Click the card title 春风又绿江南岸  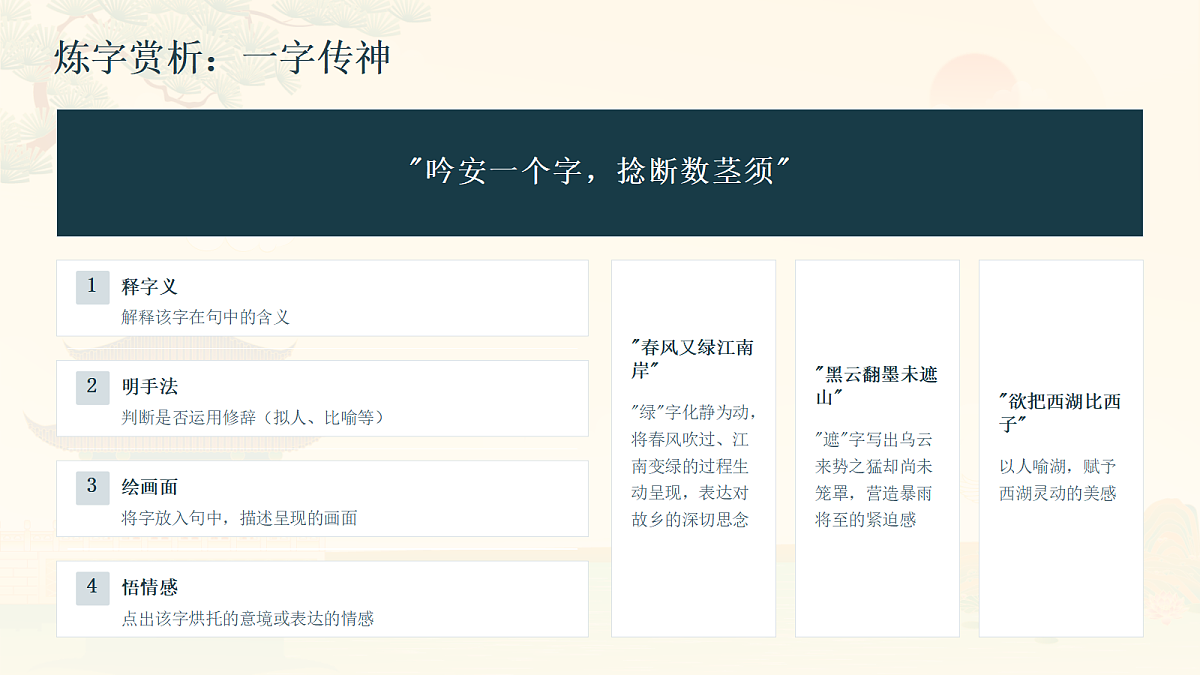click(693, 359)
